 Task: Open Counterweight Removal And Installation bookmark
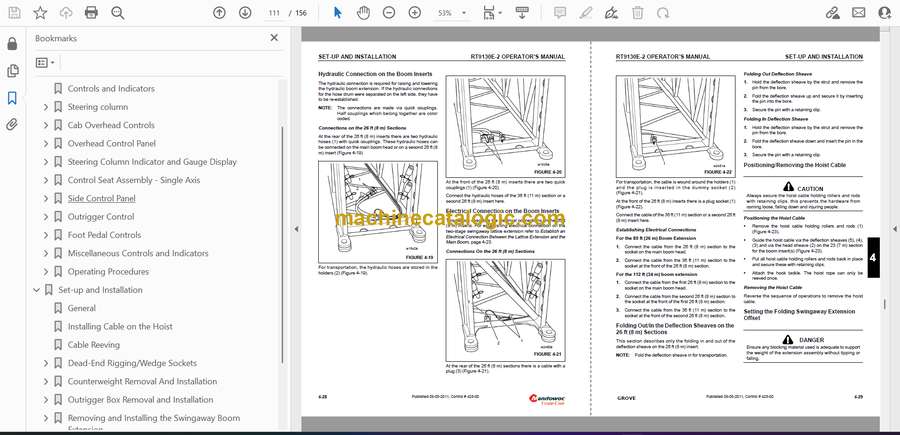(x=142, y=382)
